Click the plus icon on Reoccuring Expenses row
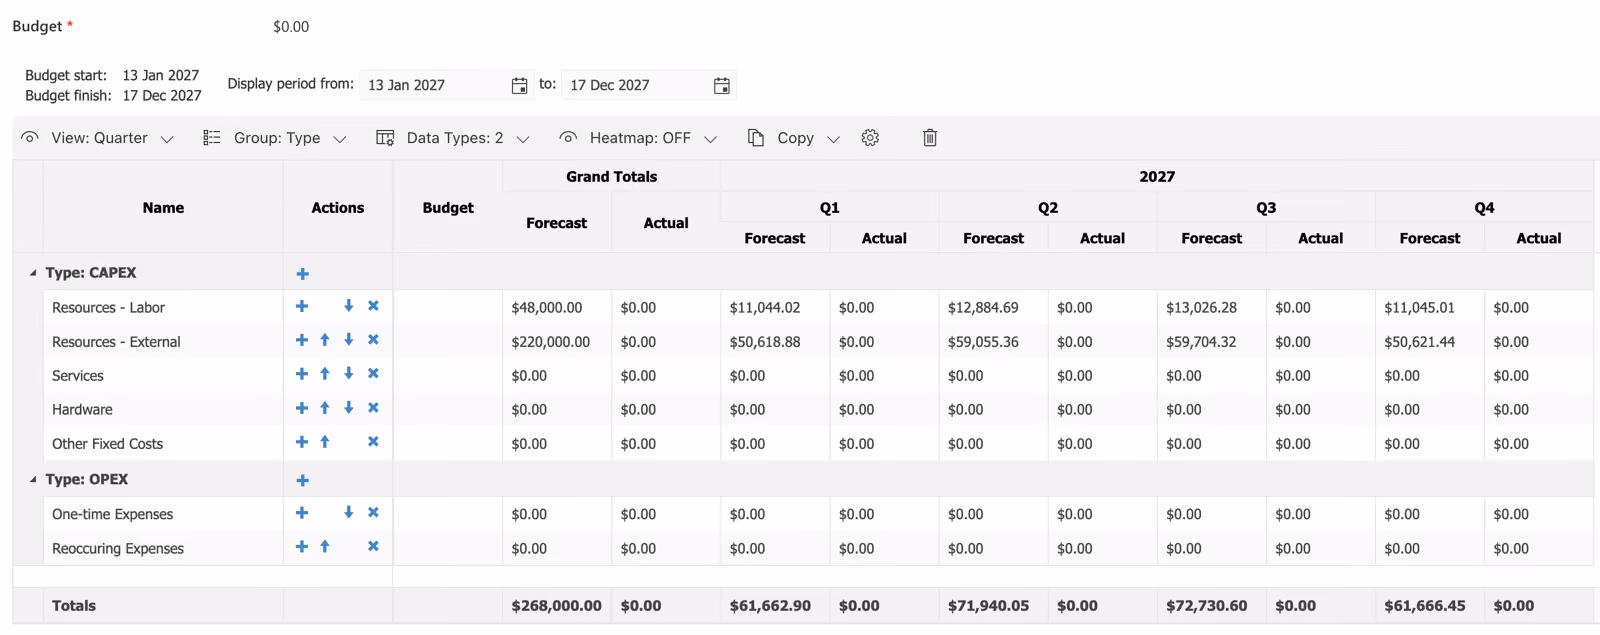Image resolution: width=1600 pixels, height=635 pixels. coord(301,547)
